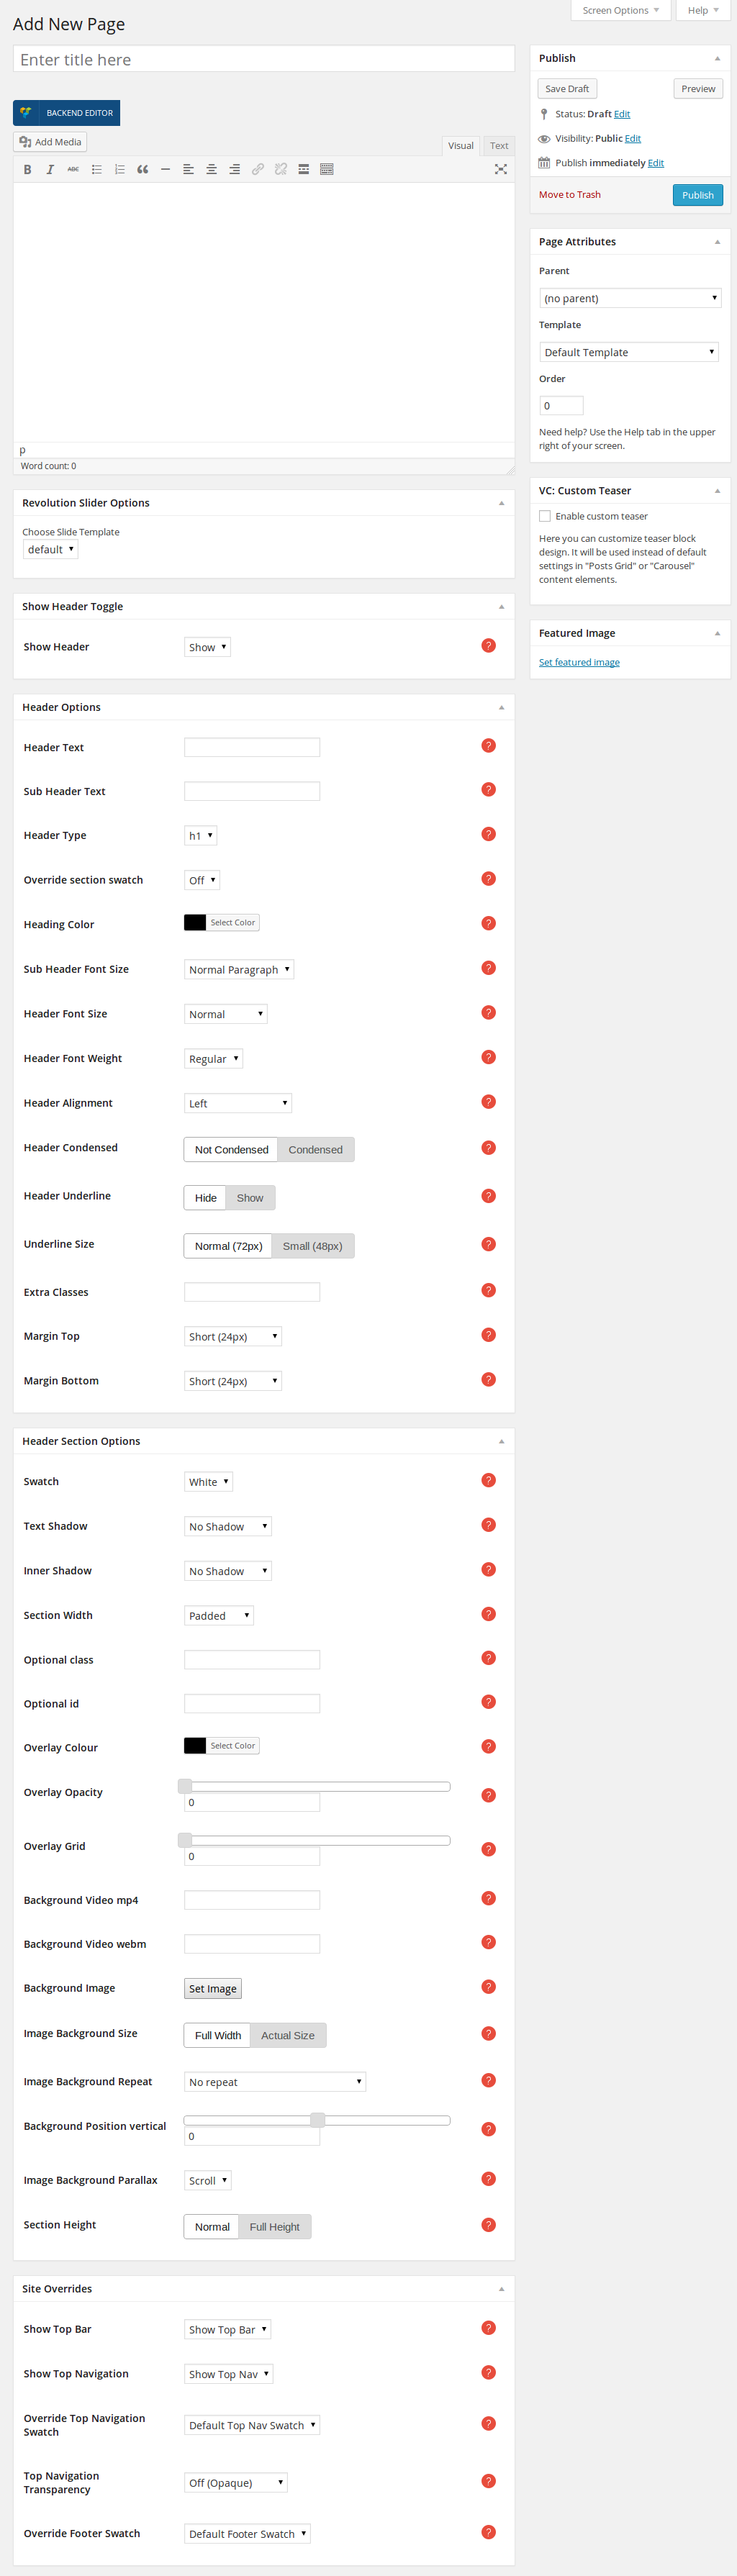Click the page title input field

[x=264, y=59]
